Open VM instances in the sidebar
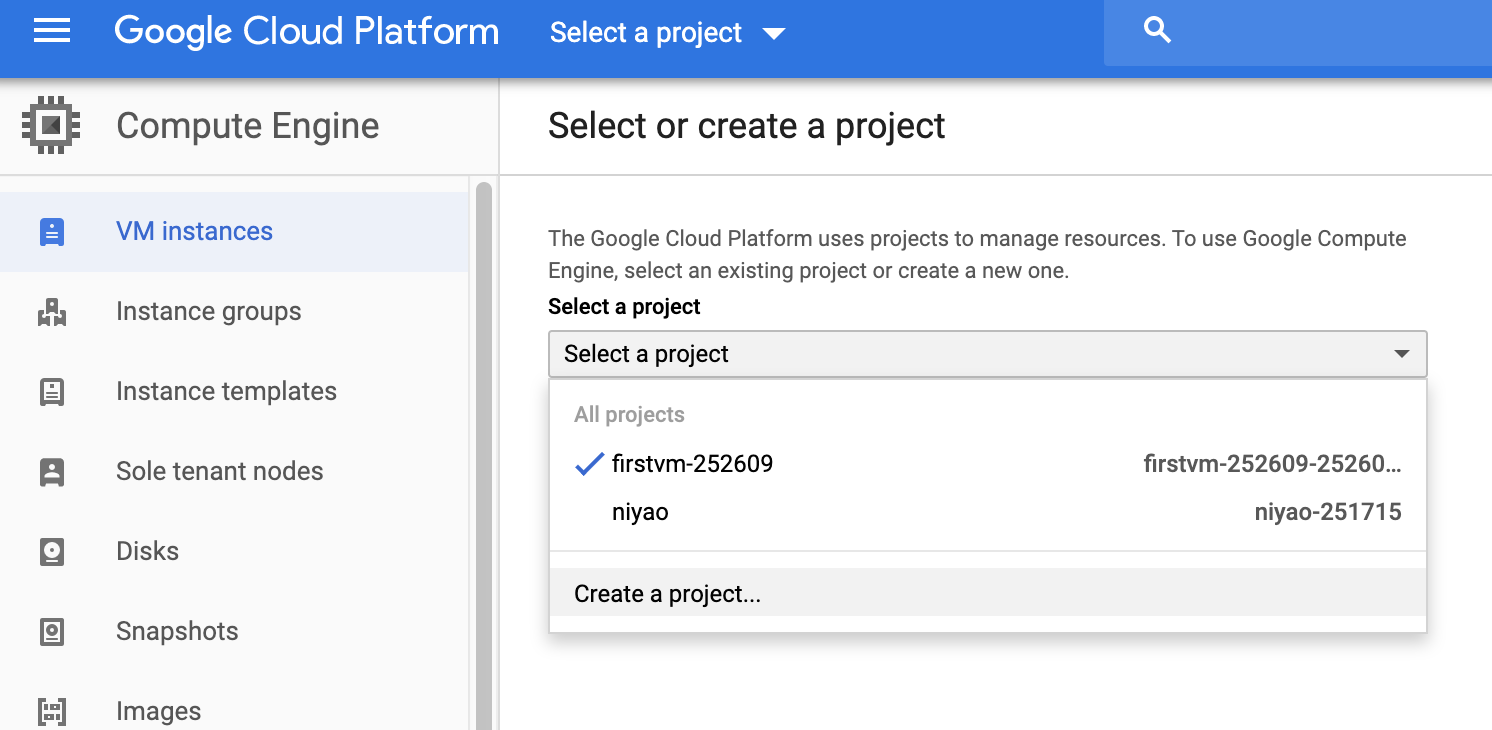The height and width of the screenshot is (730, 1492). [234, 231]
